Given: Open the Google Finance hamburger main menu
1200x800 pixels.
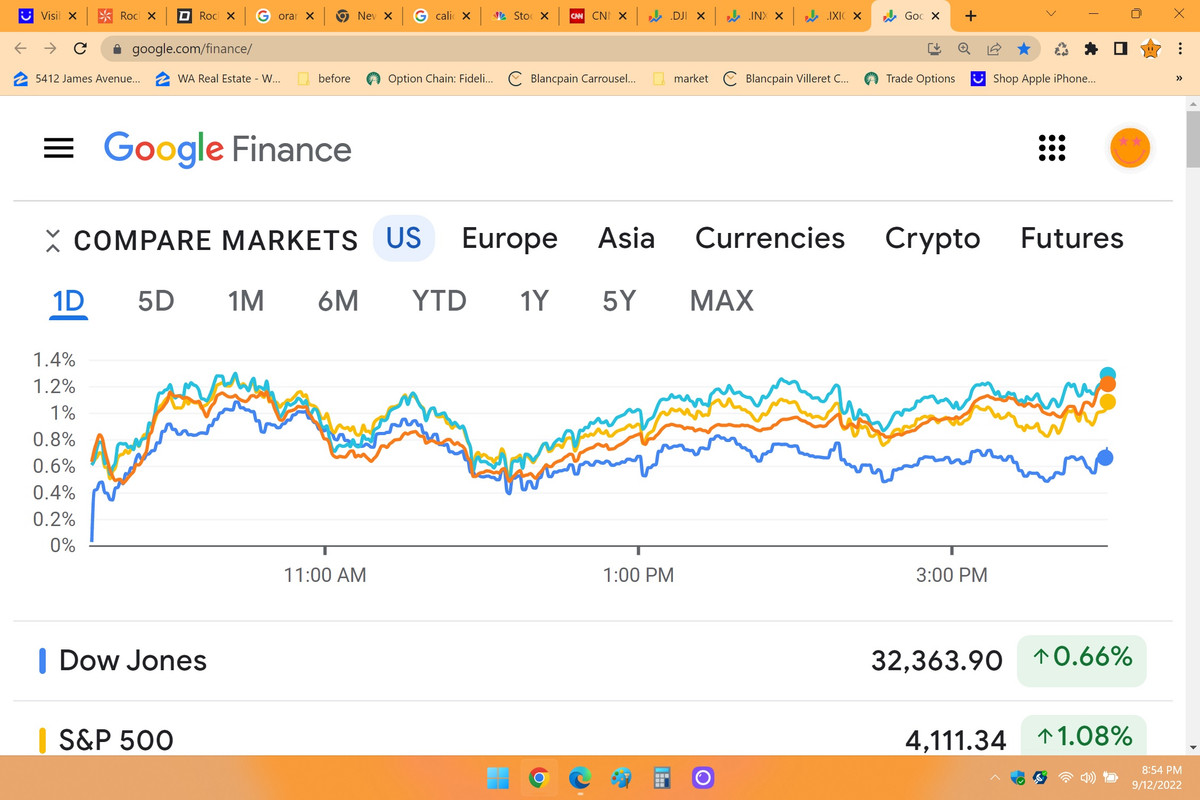Looking at the screenshot, I should coord(59,148).
